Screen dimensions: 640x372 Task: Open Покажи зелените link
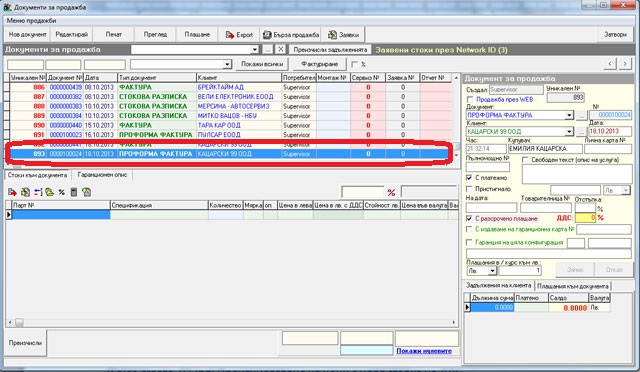[424, 351]
